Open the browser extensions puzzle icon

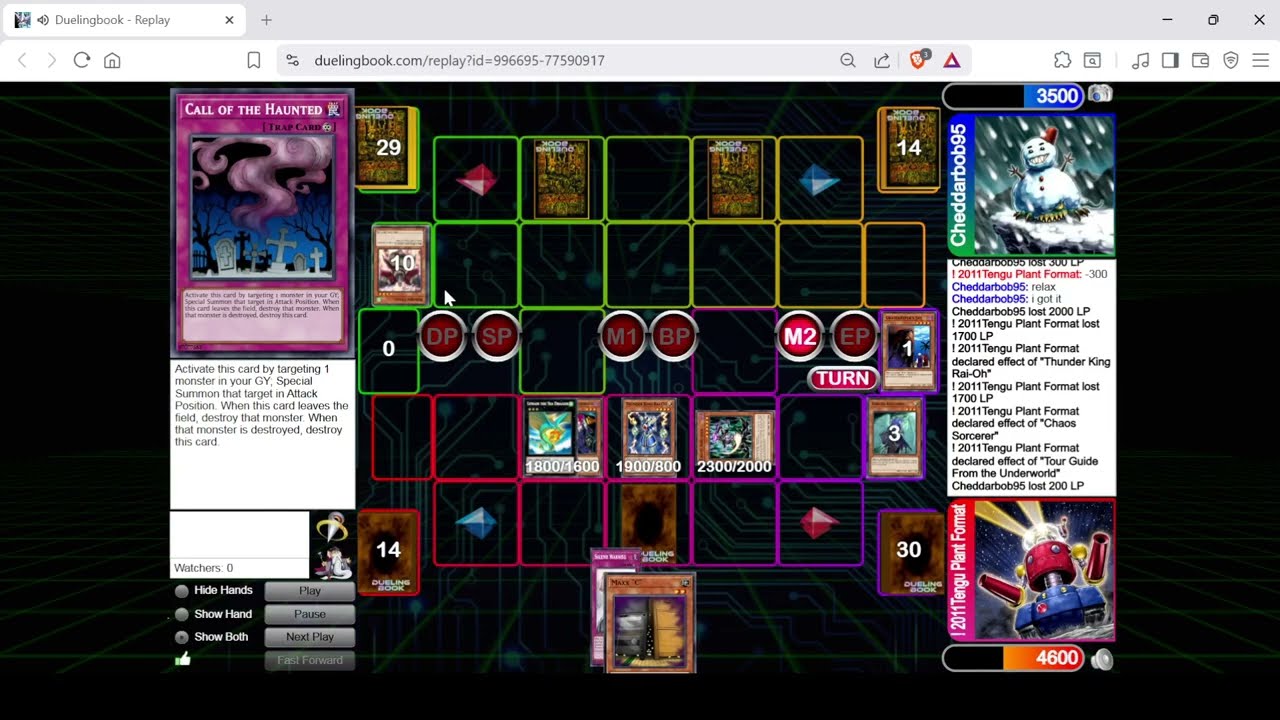coord(1062,60)
